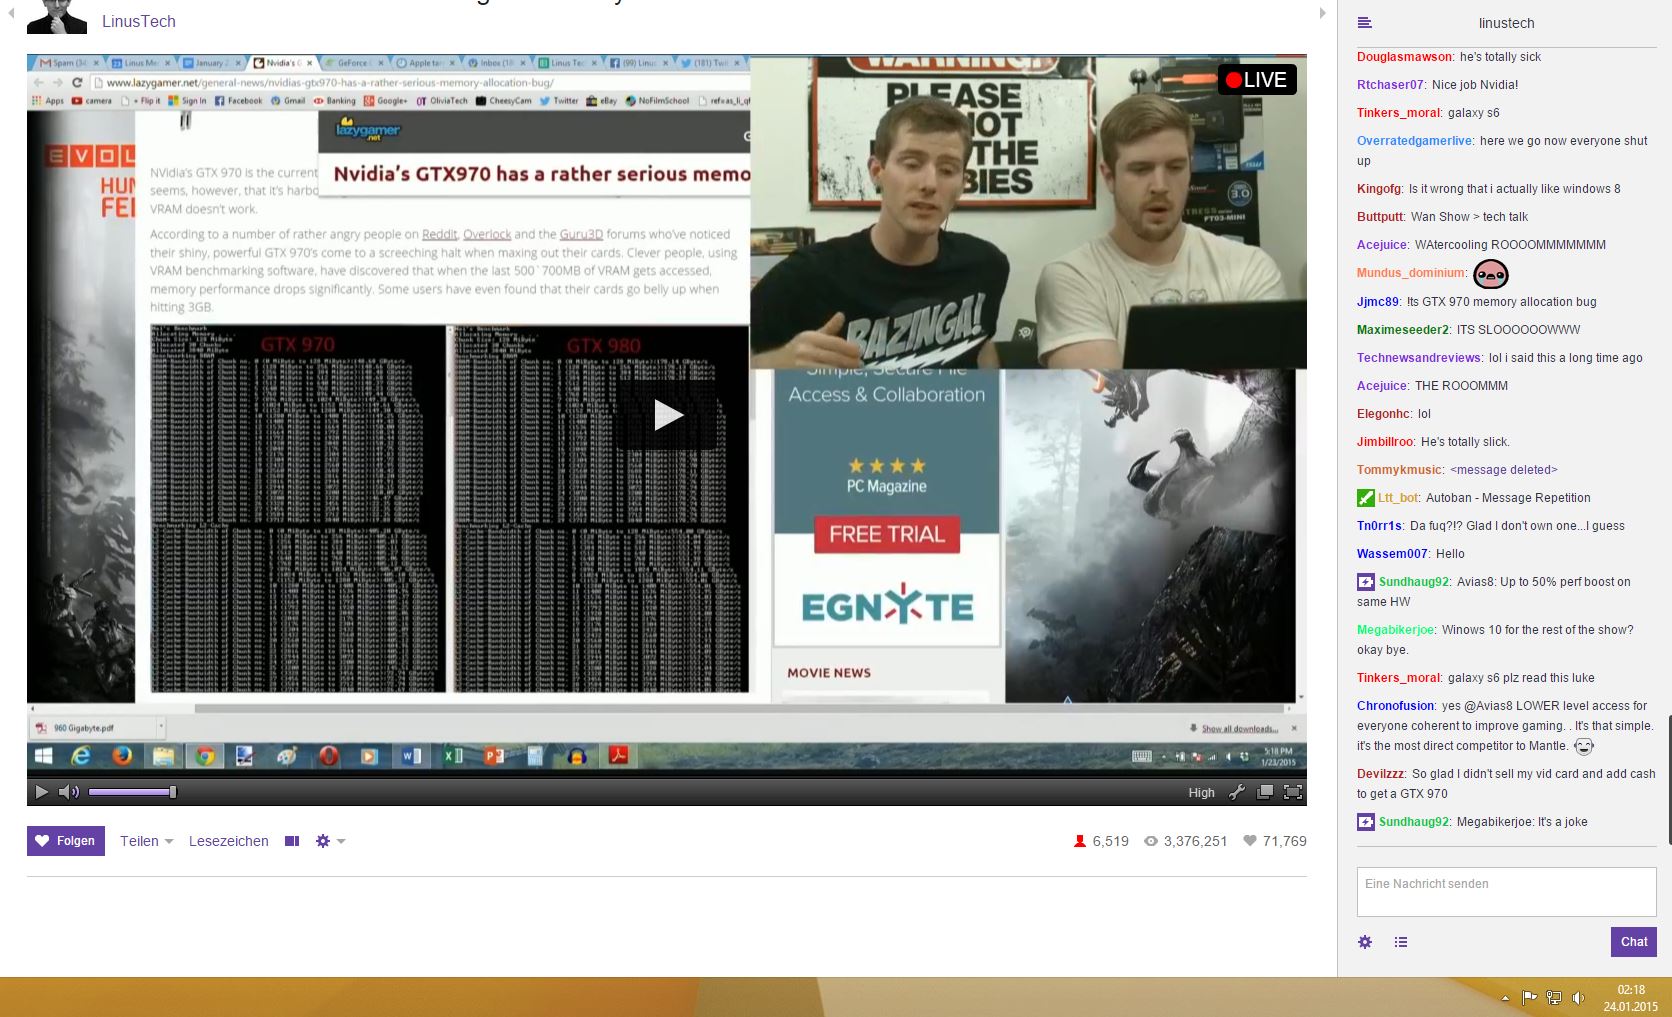Image resolution: width=1672 pixels, height=1017 pixels.
Task: Click Wassem007 username in chat
Action: point(1392,554)
